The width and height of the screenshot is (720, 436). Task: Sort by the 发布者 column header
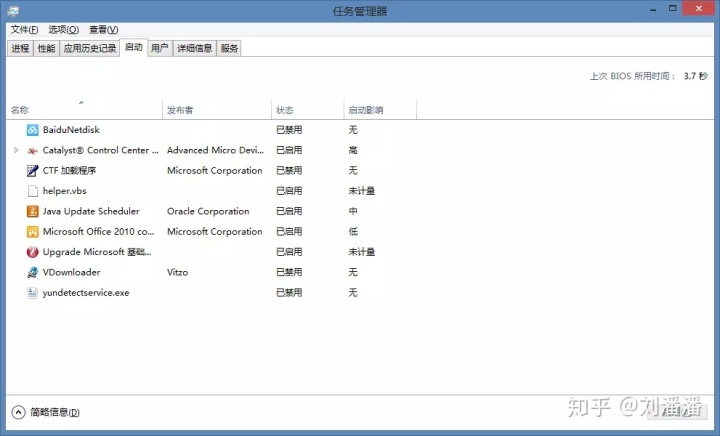(217, 110)
